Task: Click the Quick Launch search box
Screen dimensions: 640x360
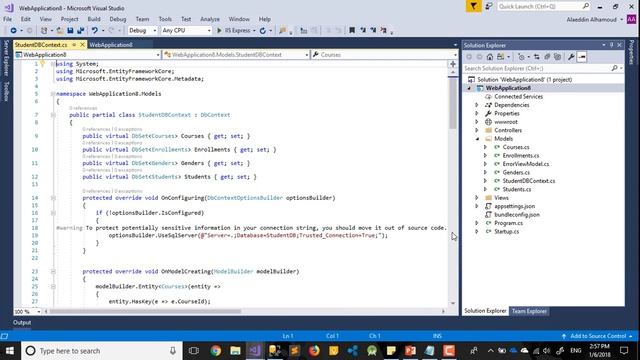Action: pos(544,6)
